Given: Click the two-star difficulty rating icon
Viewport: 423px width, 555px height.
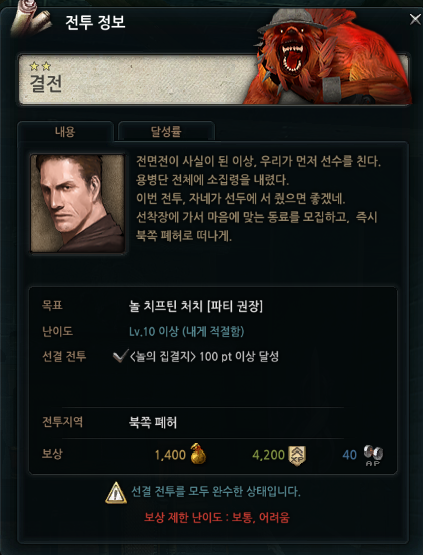Looking at the screenshot, I should pyautogui.click(x=40, y=66).
